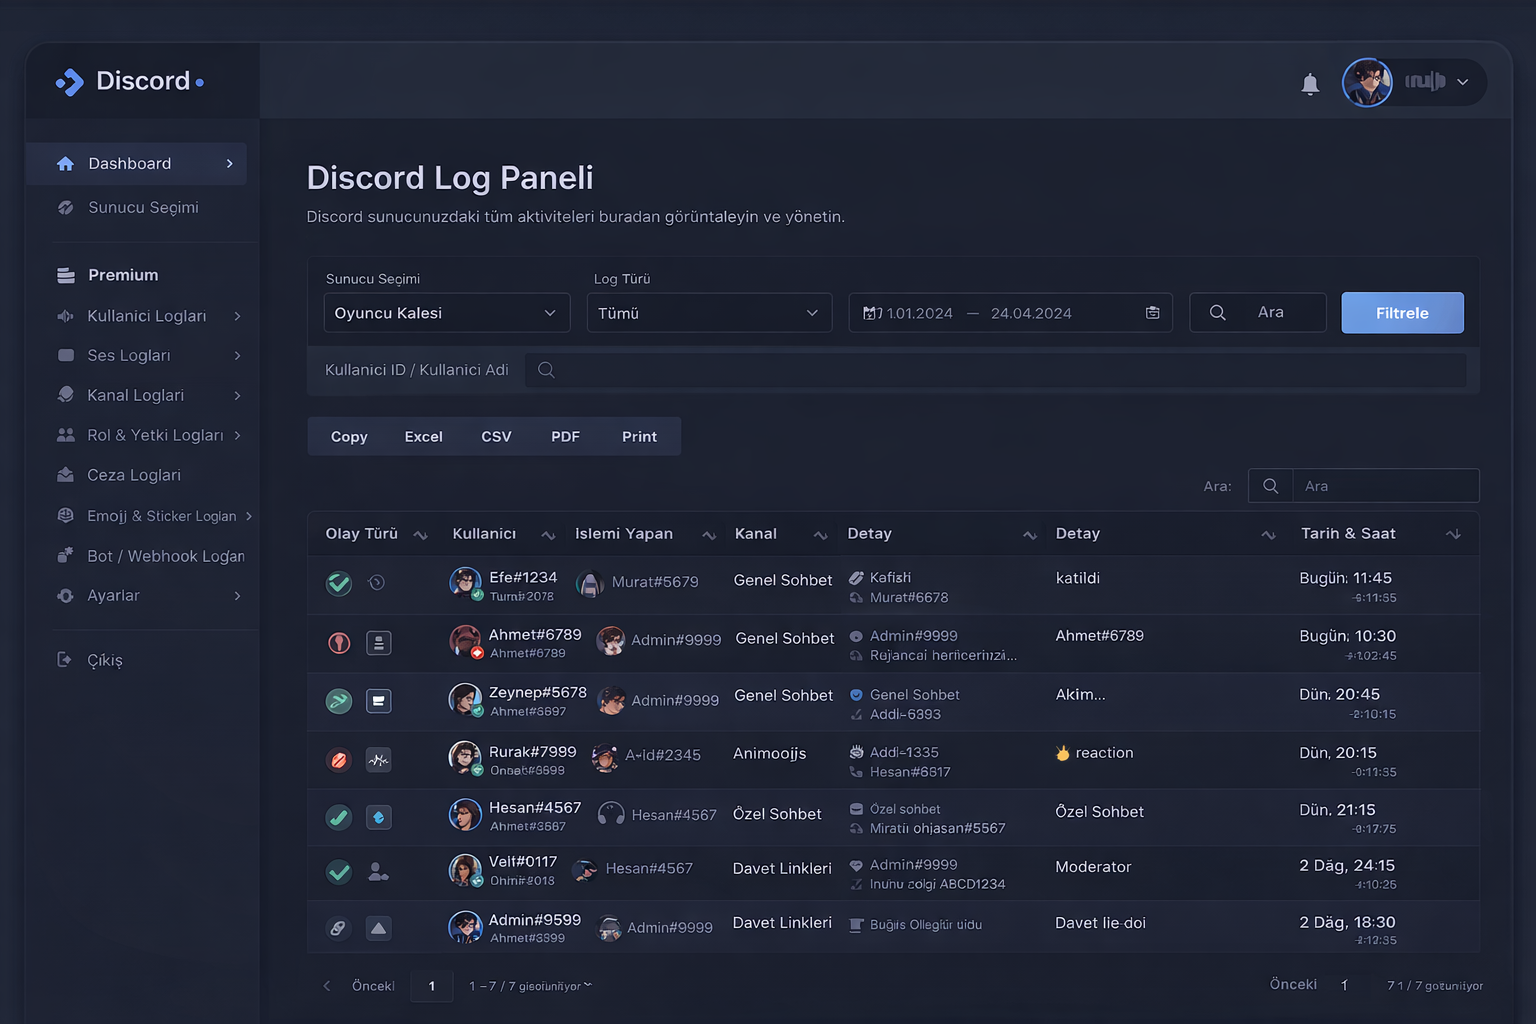The image size is (1536, 1024).
Task: Click Önceki pagination link at bottom left
Action: pyautogui.click(x=373, y=986)
